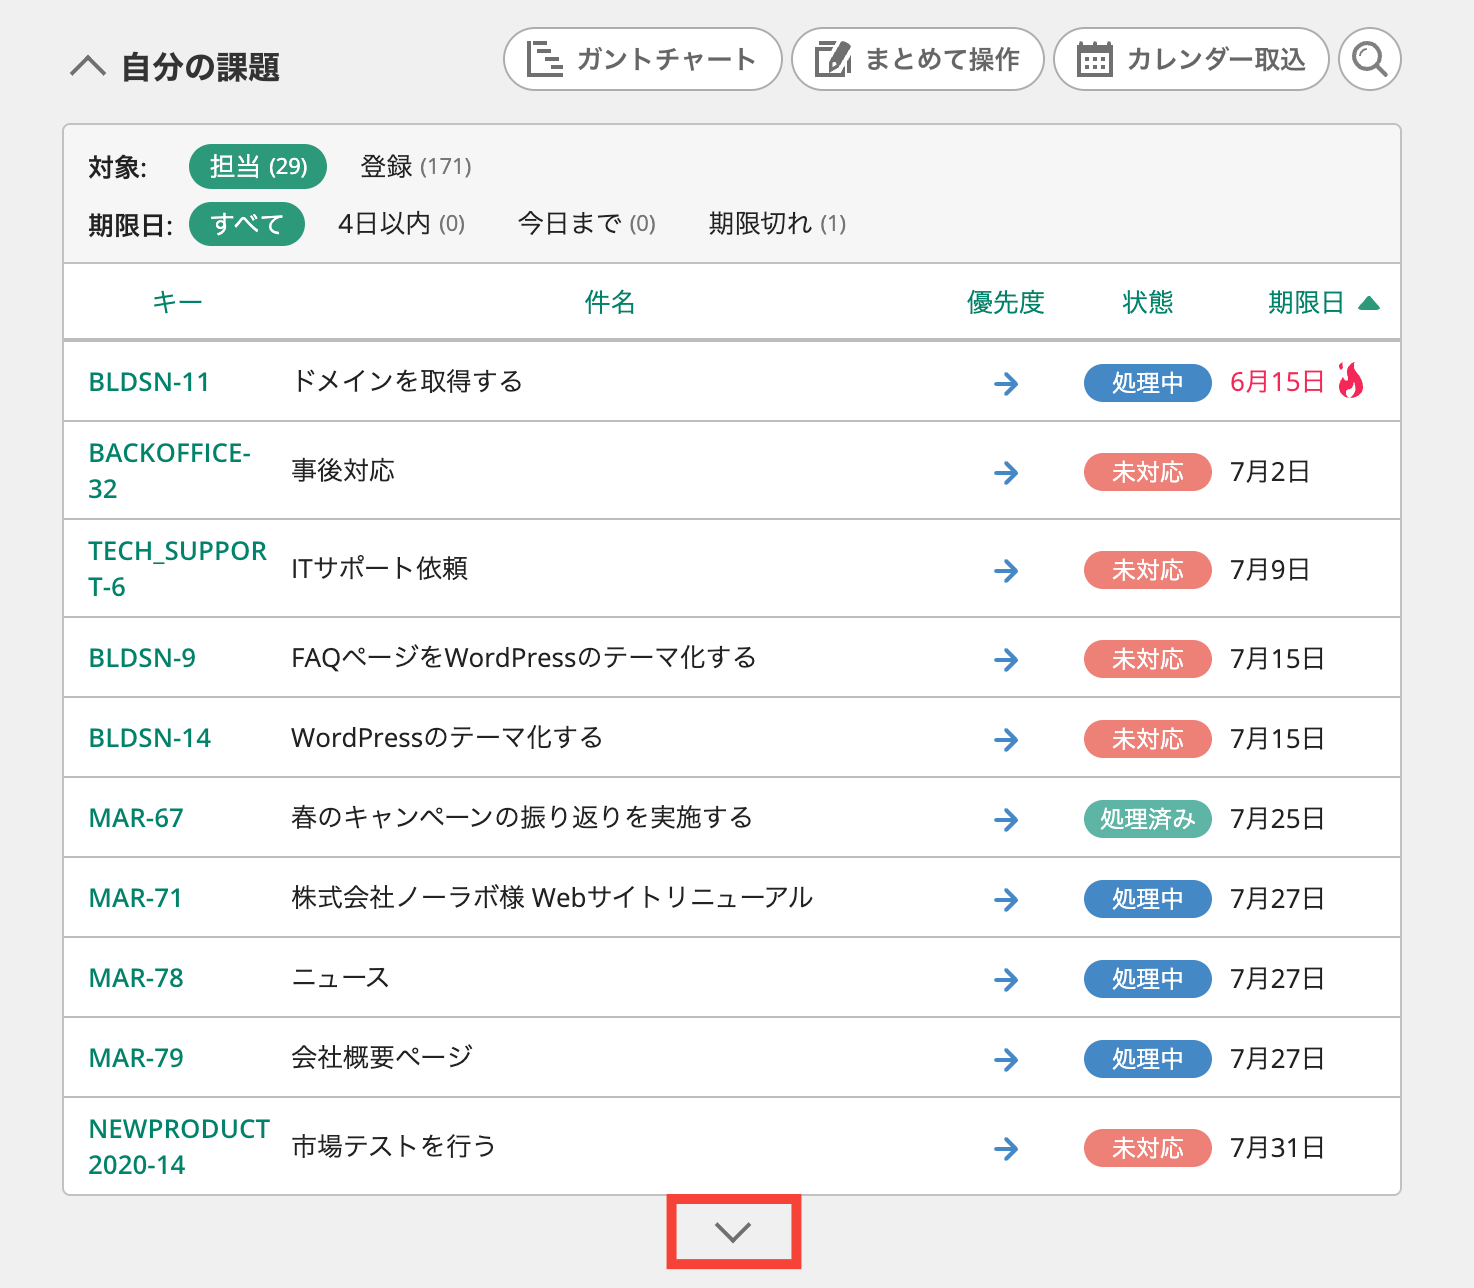Collapse the 自分の課題 section chevron
The width and height of the screenshot is (1474, 1288).
tap(88, 67)
